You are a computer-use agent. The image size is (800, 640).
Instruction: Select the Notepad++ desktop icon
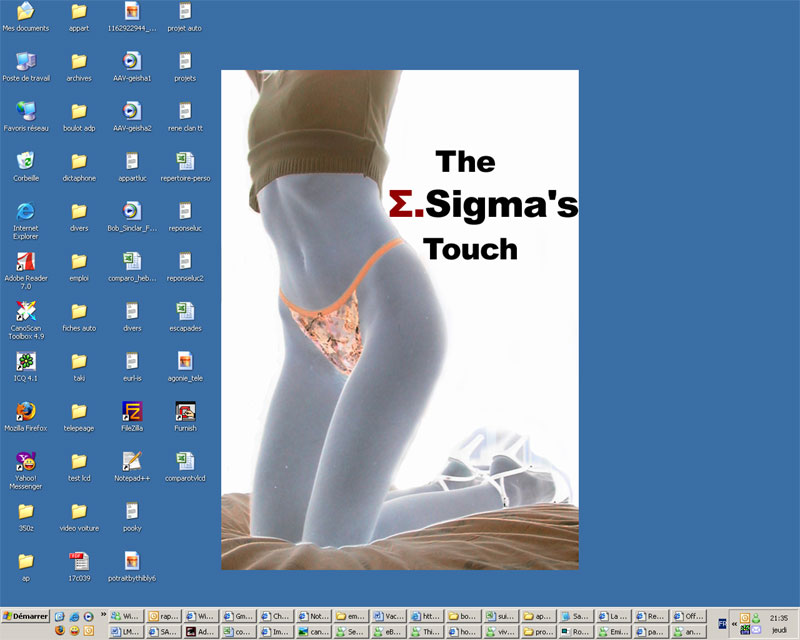[x=132, y=461]
